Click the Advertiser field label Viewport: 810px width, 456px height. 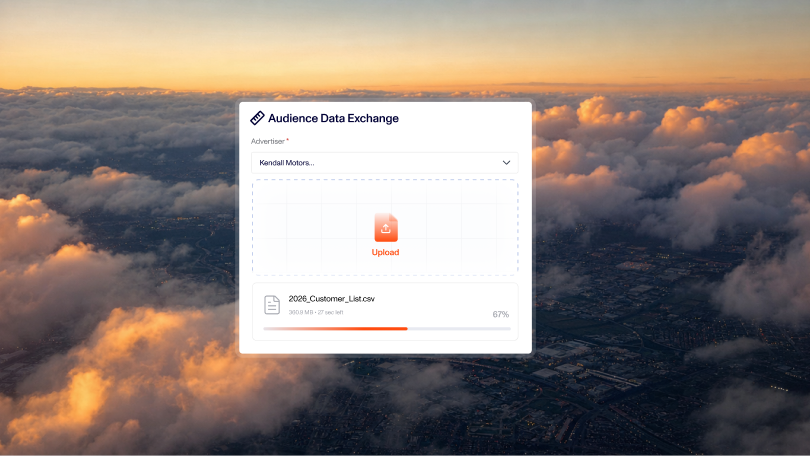[268, 141]
